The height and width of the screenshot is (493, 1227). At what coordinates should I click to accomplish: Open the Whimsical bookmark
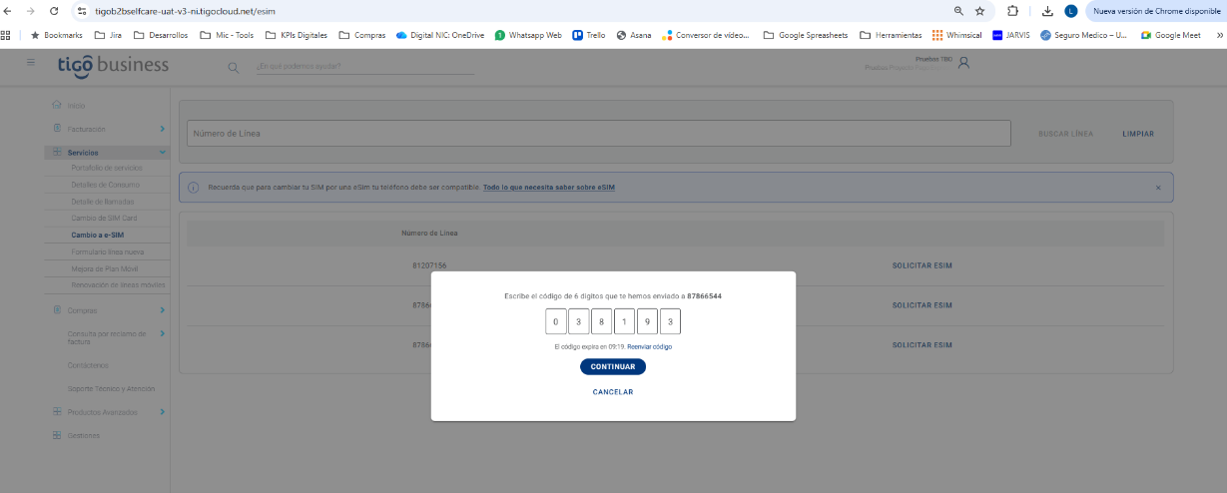pyautogui.click(x=957, y=35)
